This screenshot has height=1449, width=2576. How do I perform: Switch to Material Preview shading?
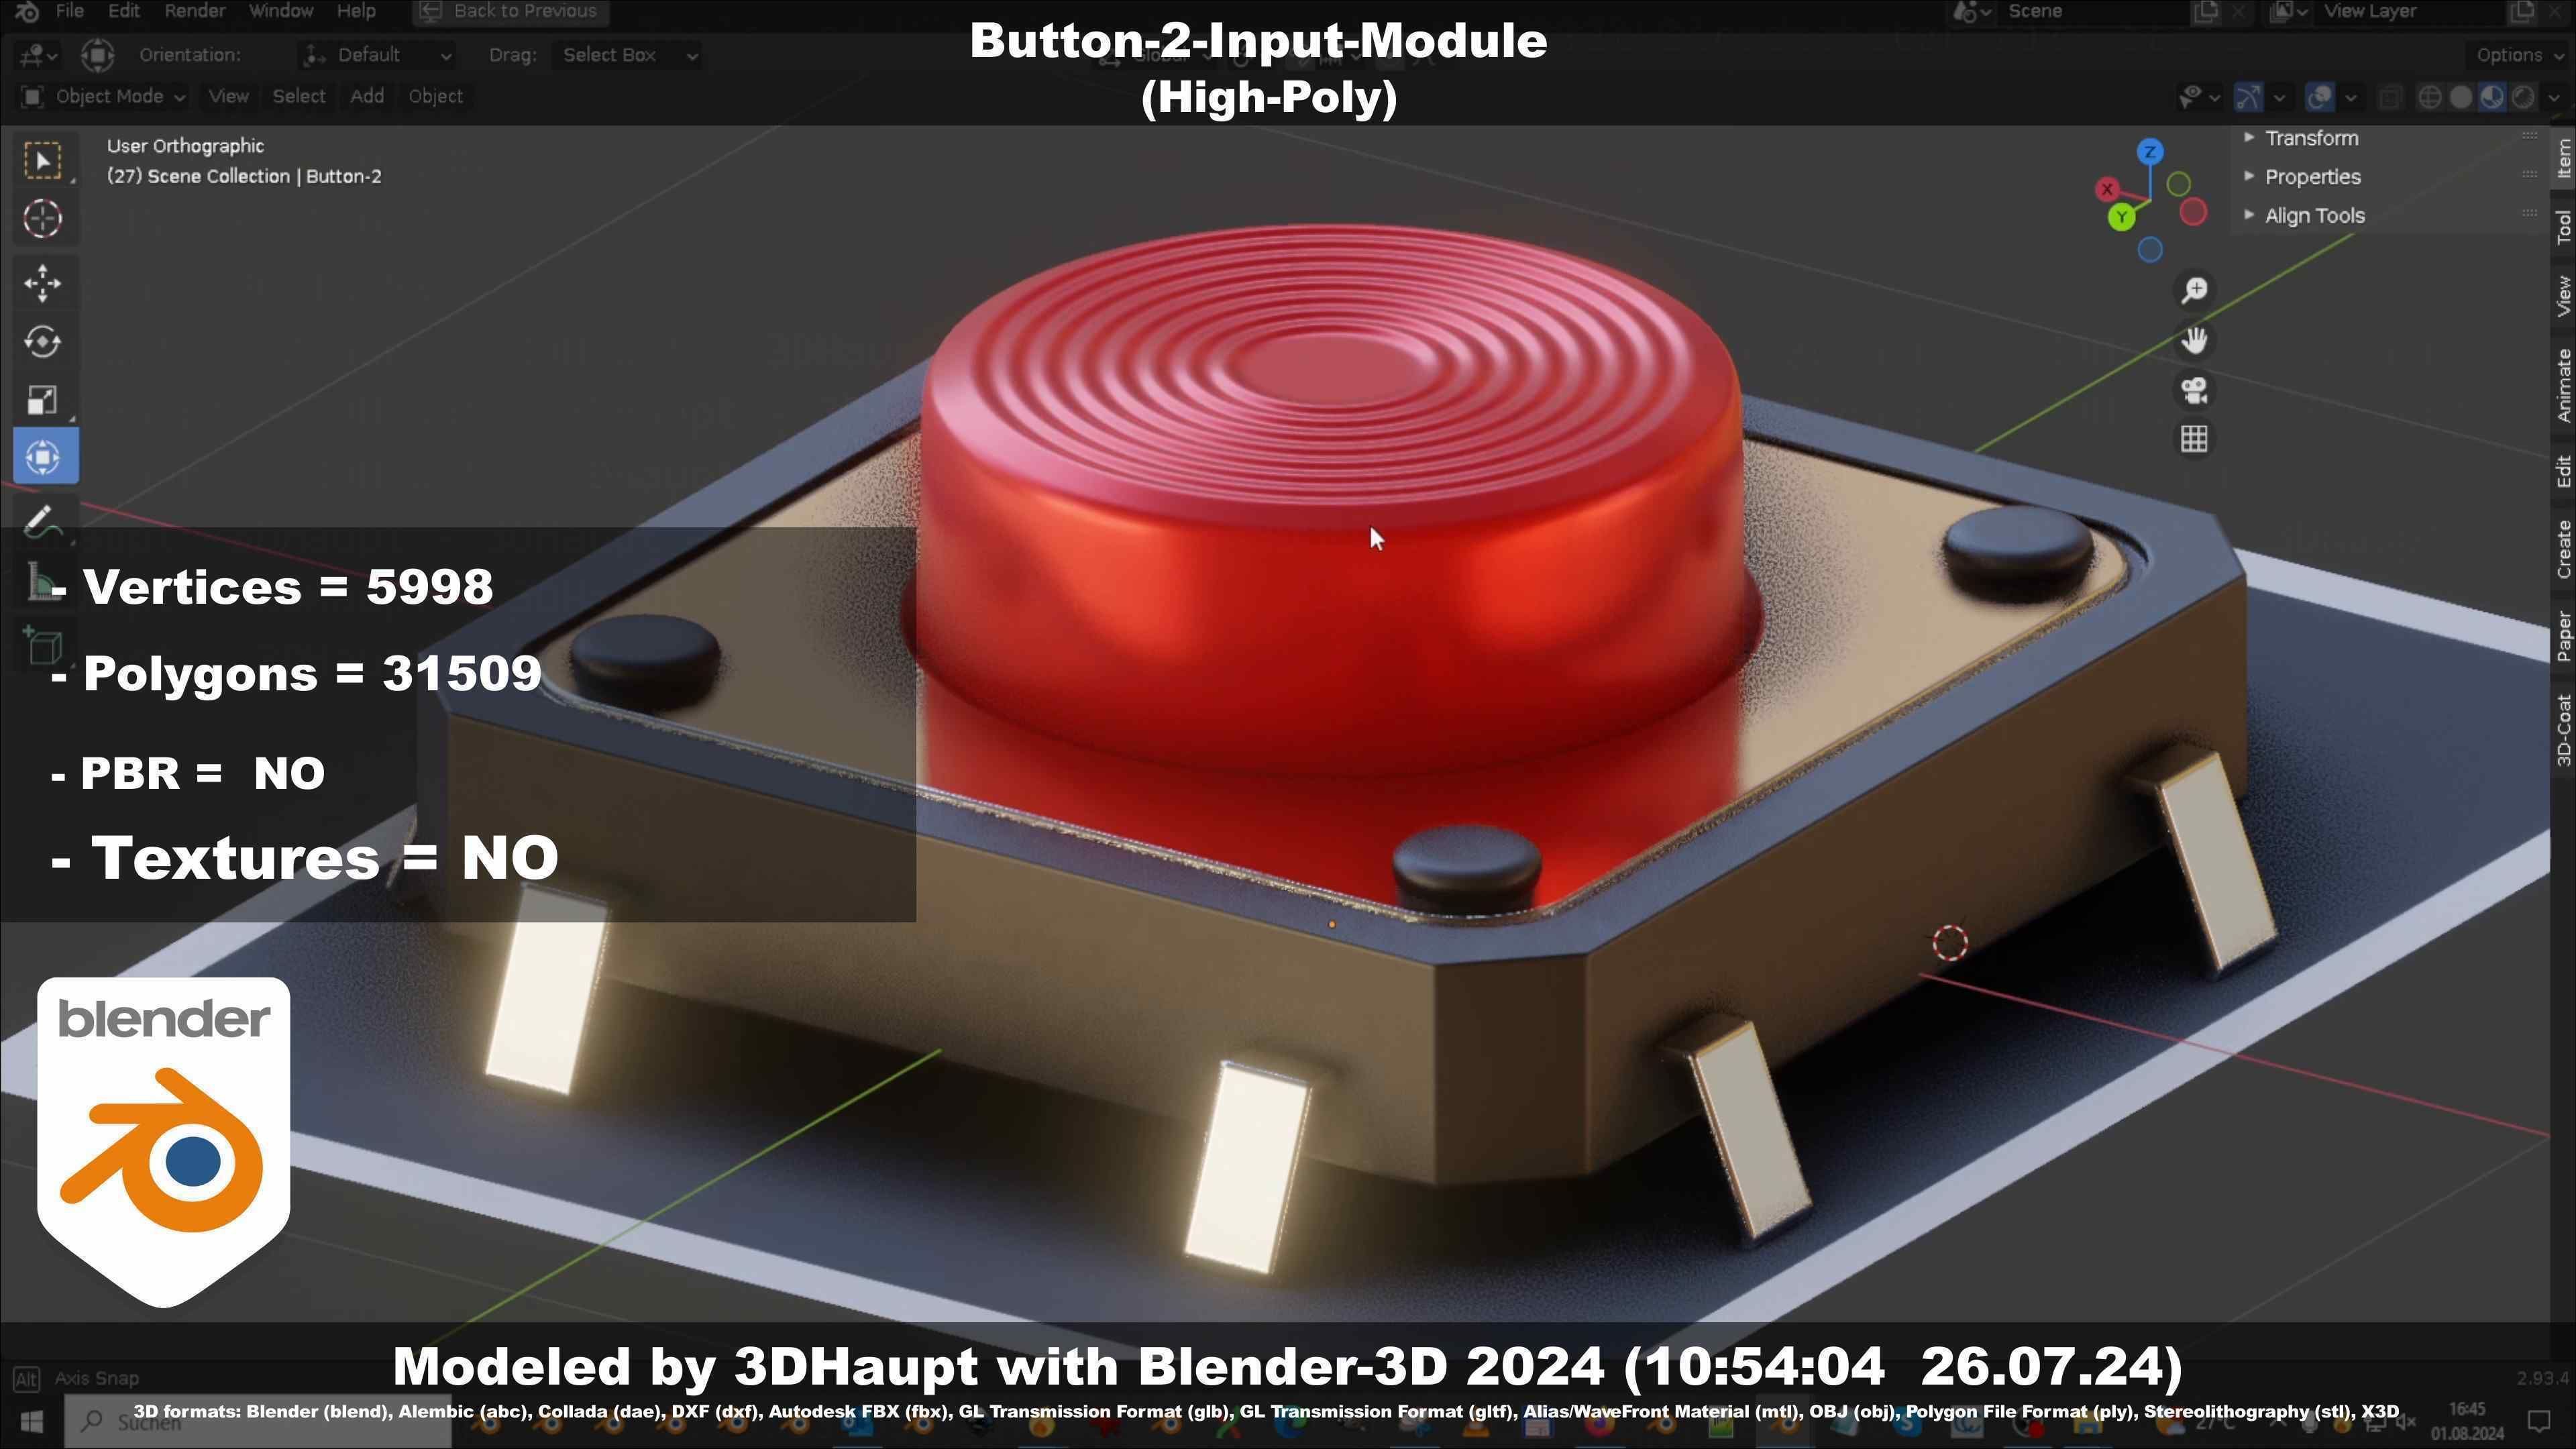tap(2492, 97)
